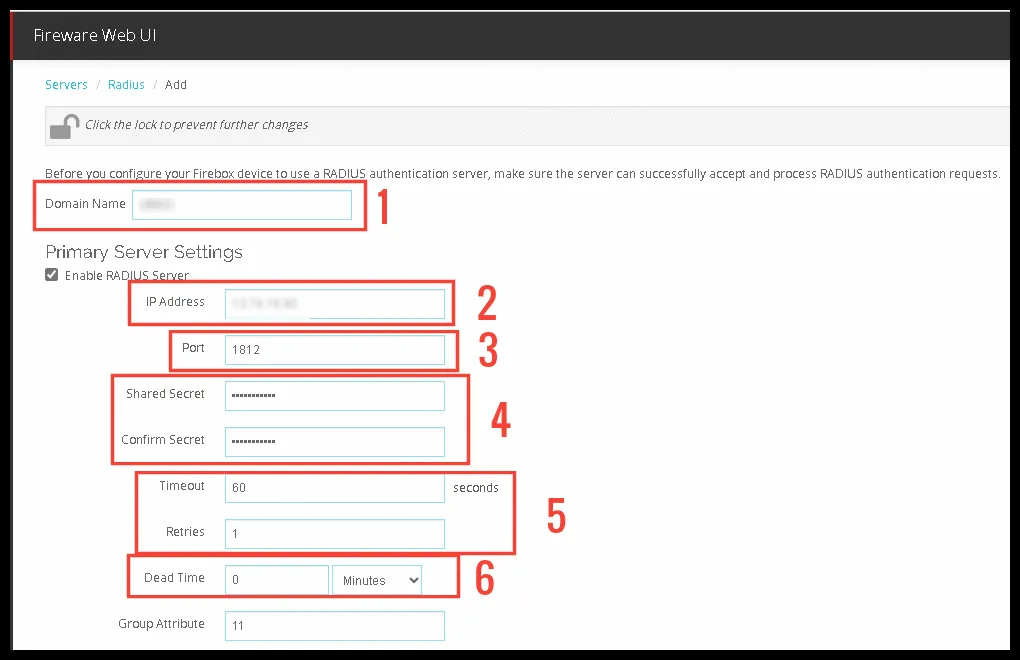Screen dimensions: 1020x660
Task: Focus the IP Address input field
Action: tap(335, 304)
